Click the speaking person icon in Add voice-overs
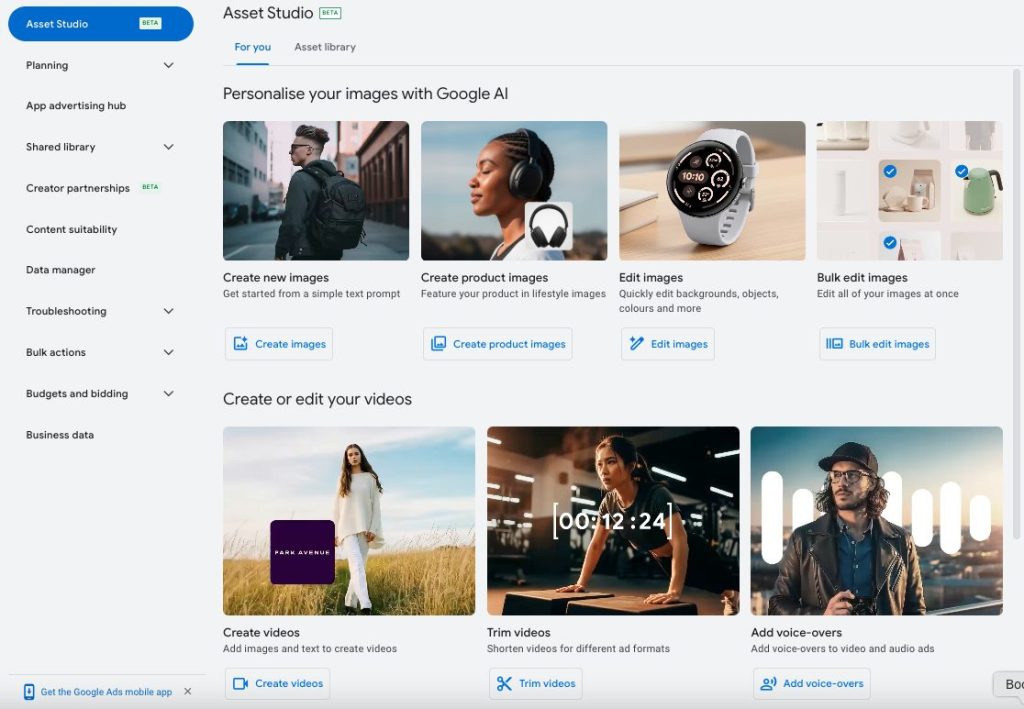 pyautogui.click(x=768, y=684)
